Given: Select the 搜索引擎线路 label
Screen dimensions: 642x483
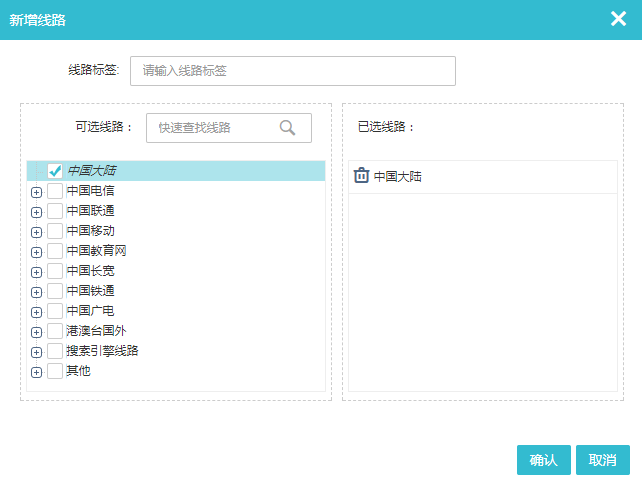Looking at the screenshot, I should click(102, 351).
